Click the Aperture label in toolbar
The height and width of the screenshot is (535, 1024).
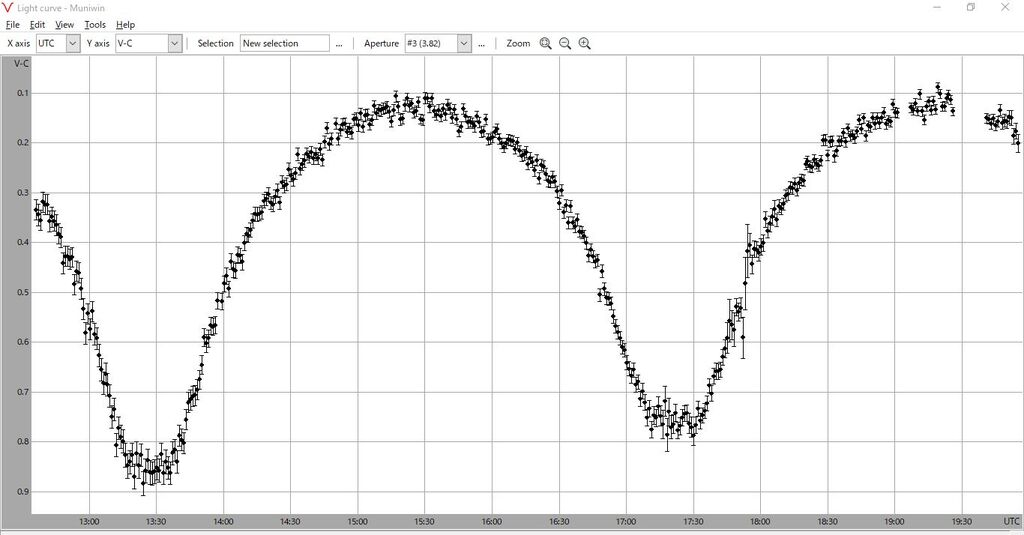[x=381, y=43]
